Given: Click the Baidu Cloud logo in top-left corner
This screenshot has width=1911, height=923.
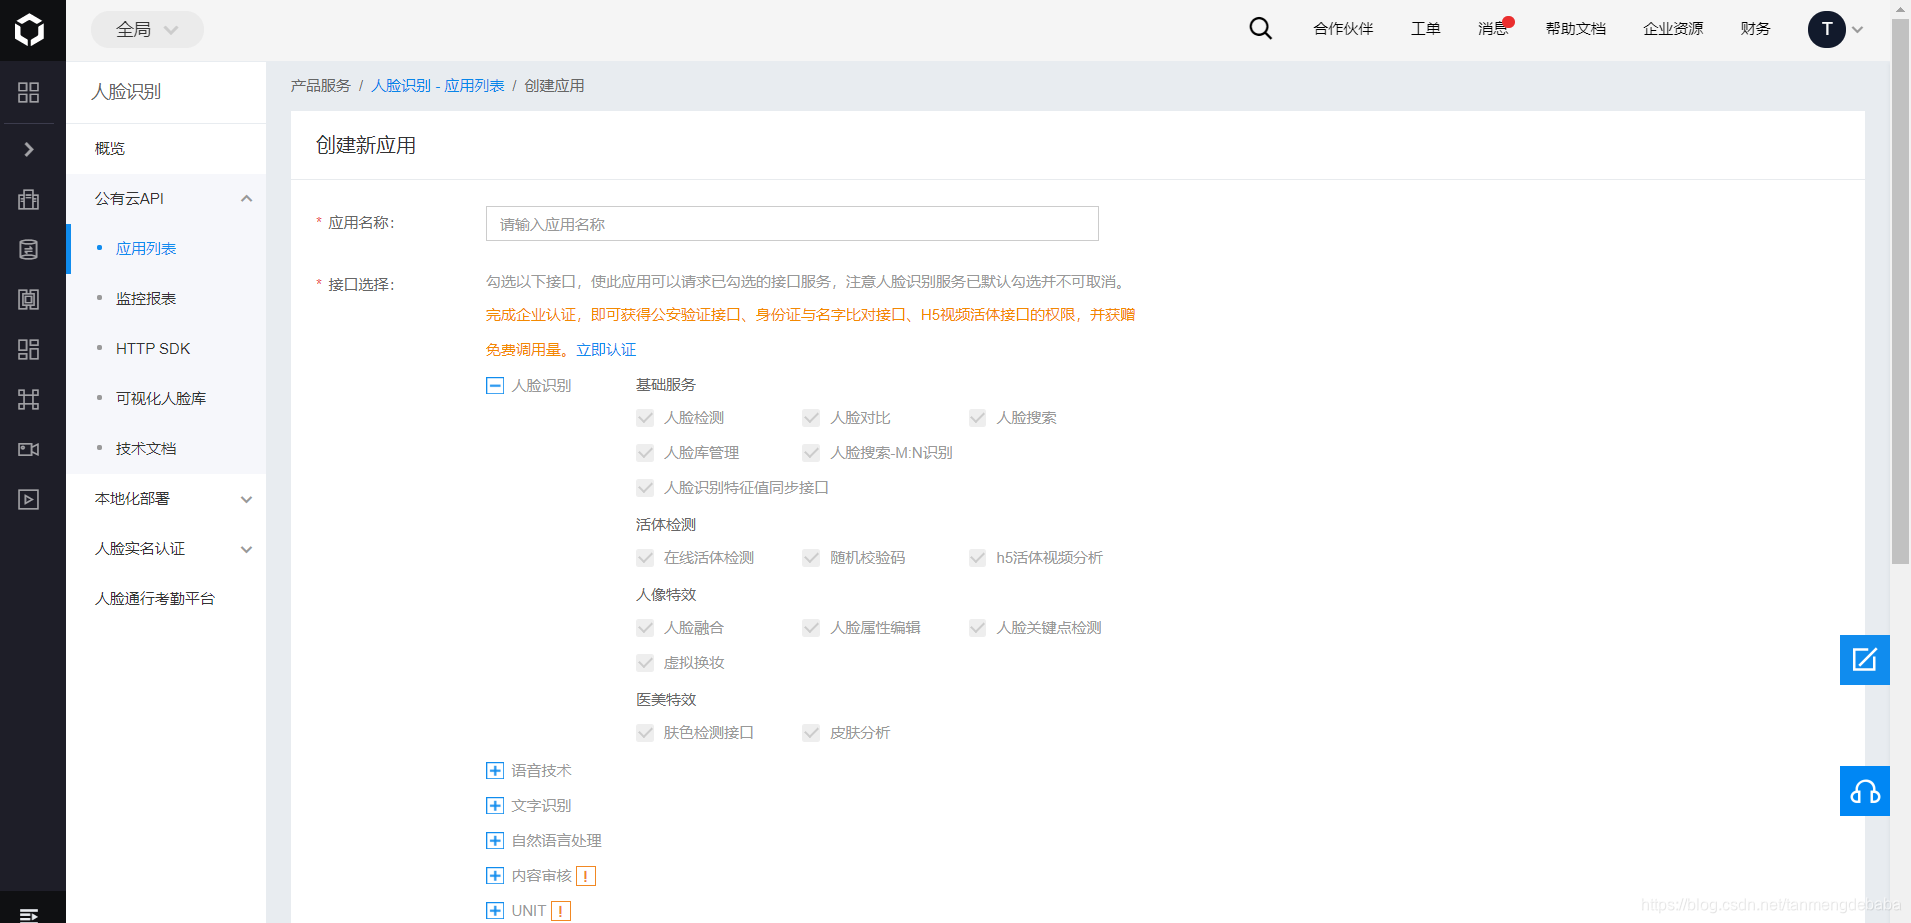Looking at the screenshot, I should point(31,29).
